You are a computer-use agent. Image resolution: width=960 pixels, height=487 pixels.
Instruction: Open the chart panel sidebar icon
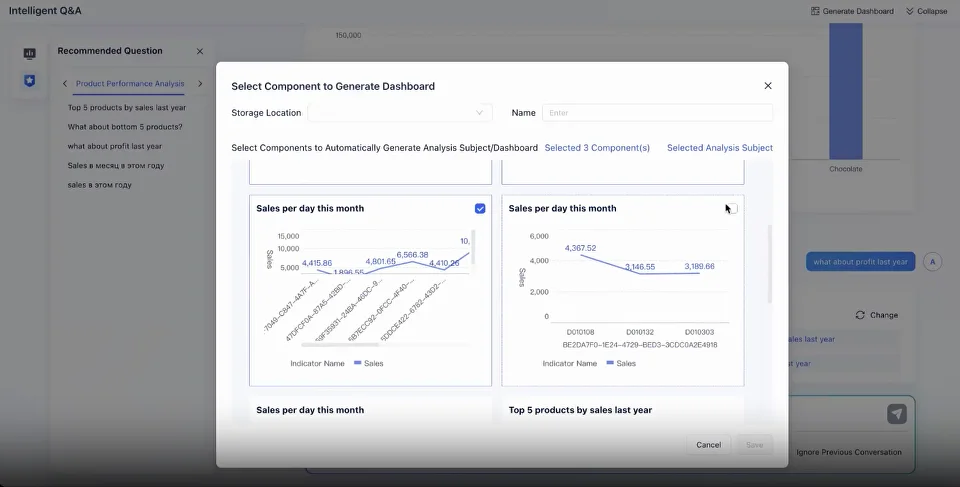tap(30, 53)
